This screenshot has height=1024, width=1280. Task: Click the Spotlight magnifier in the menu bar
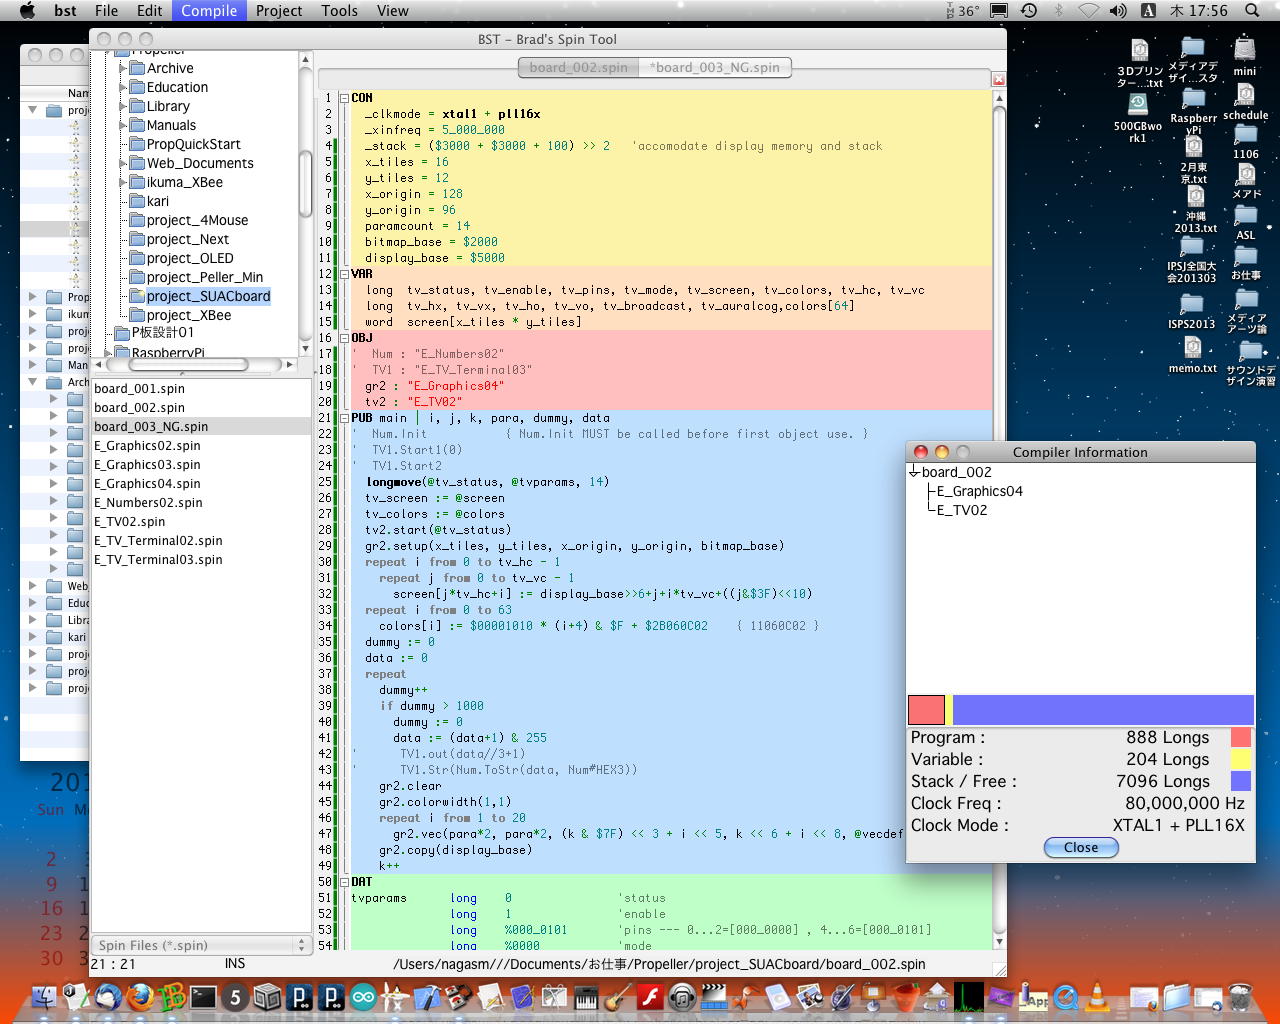[1252, 11]
